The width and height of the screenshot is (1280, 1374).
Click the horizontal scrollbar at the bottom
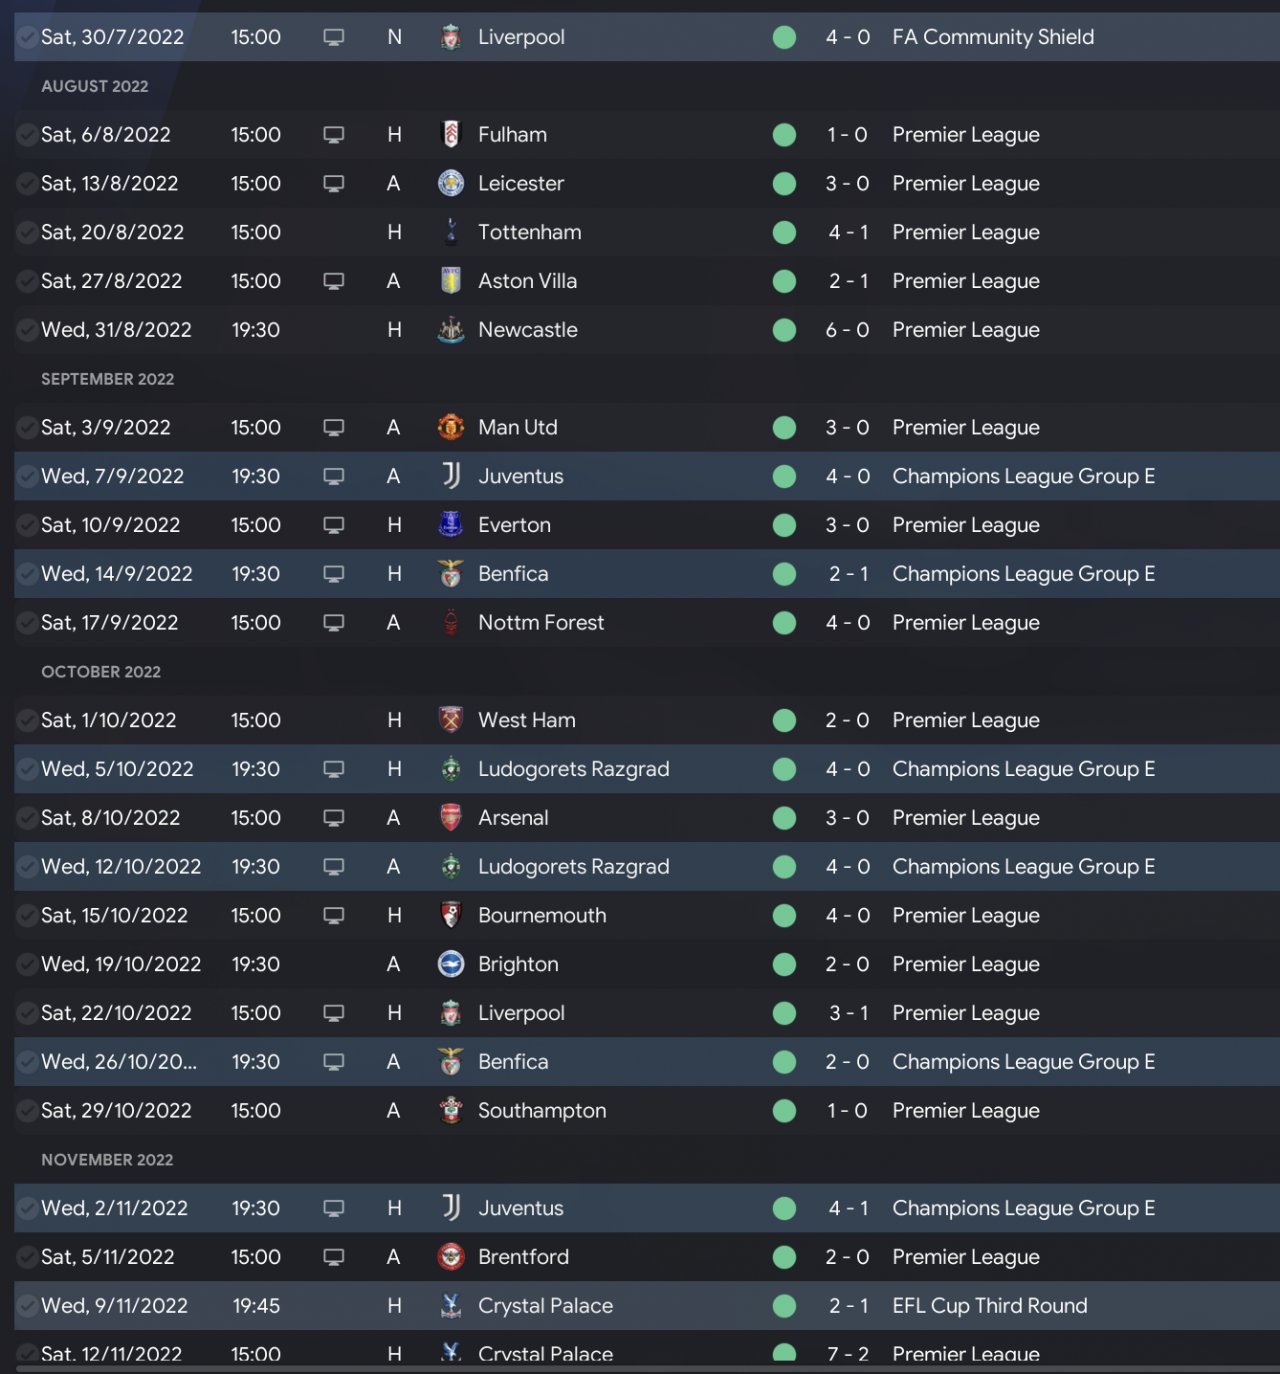point(640,1369)
